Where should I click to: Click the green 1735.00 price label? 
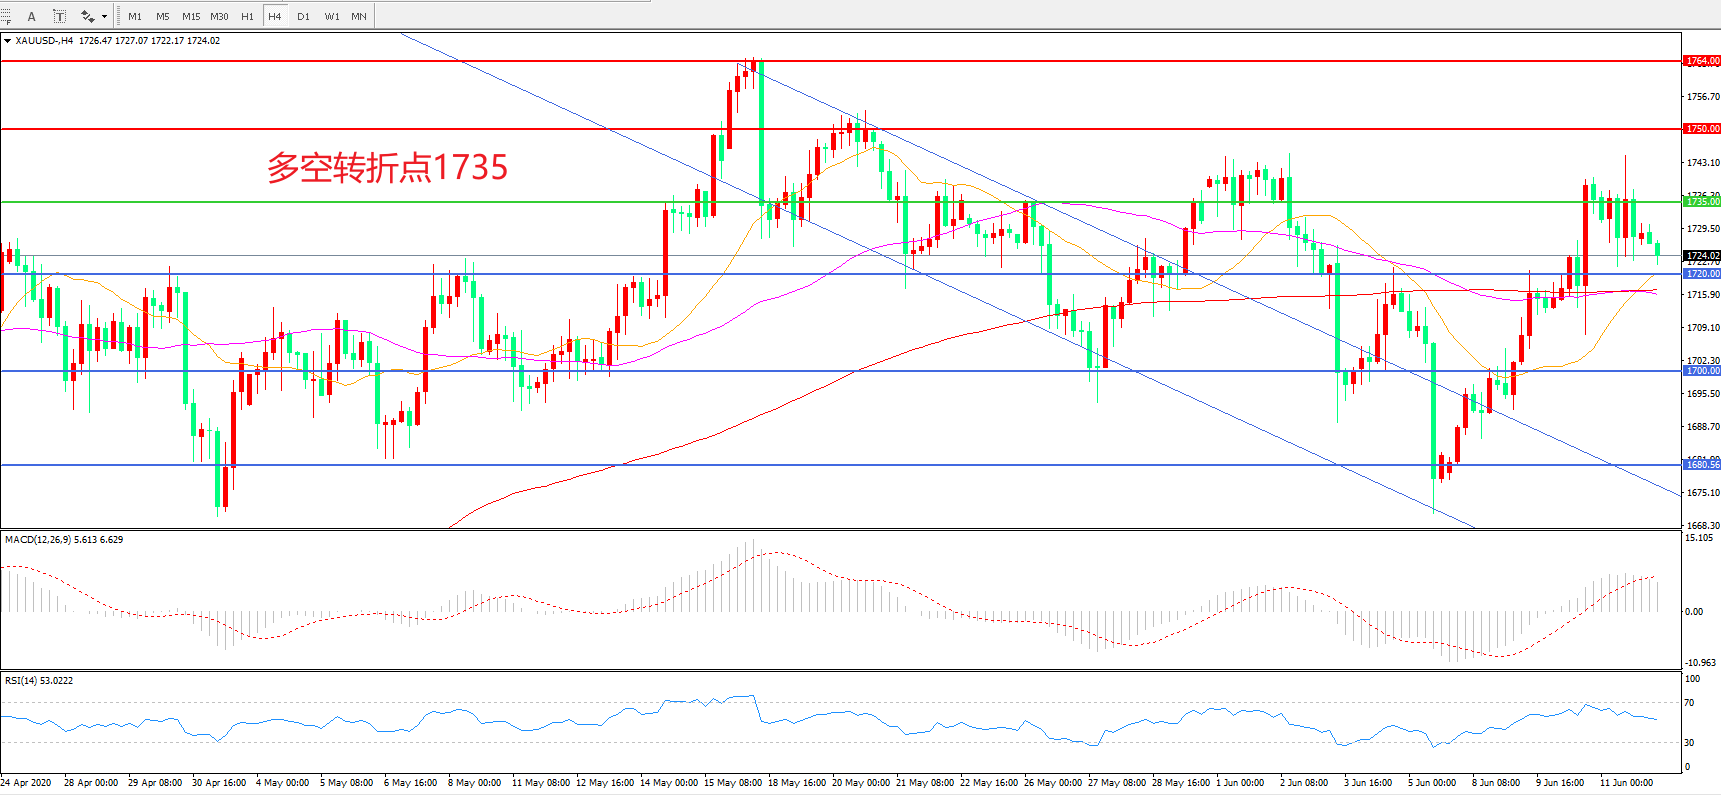pos(1701,202)
